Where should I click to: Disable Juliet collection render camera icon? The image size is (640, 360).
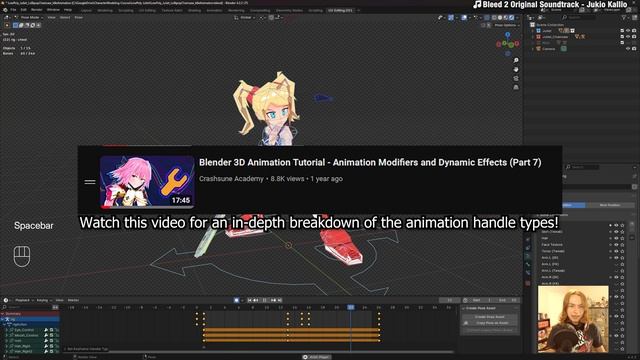point(634,31)
